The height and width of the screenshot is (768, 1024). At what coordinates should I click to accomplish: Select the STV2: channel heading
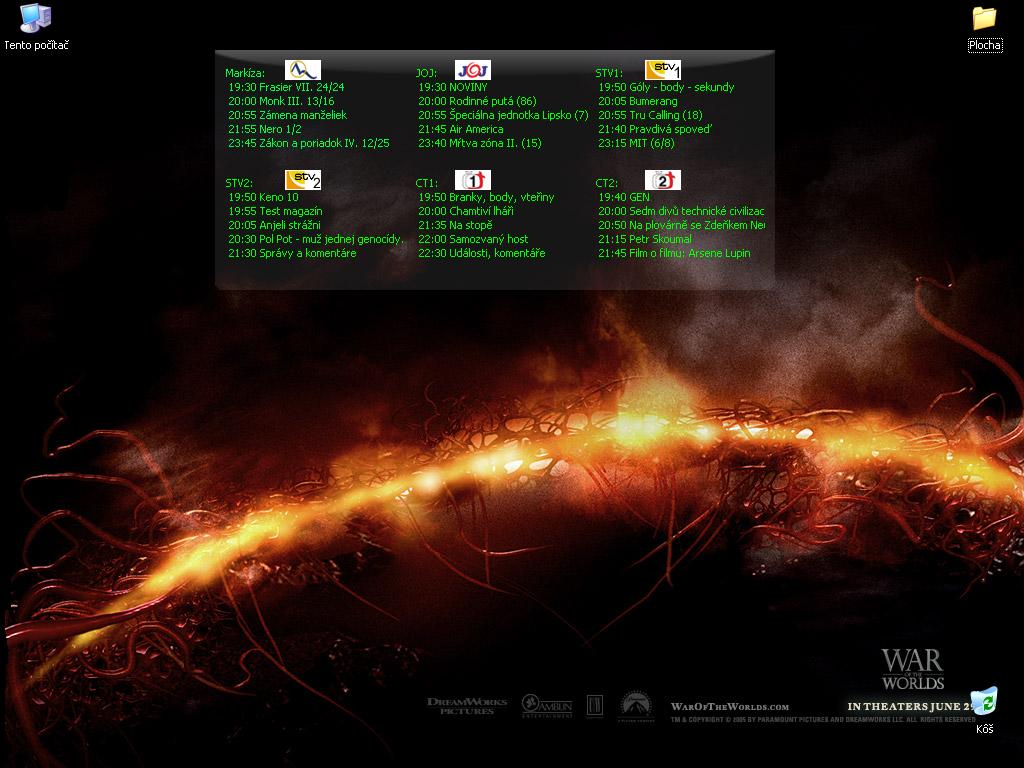238,183
